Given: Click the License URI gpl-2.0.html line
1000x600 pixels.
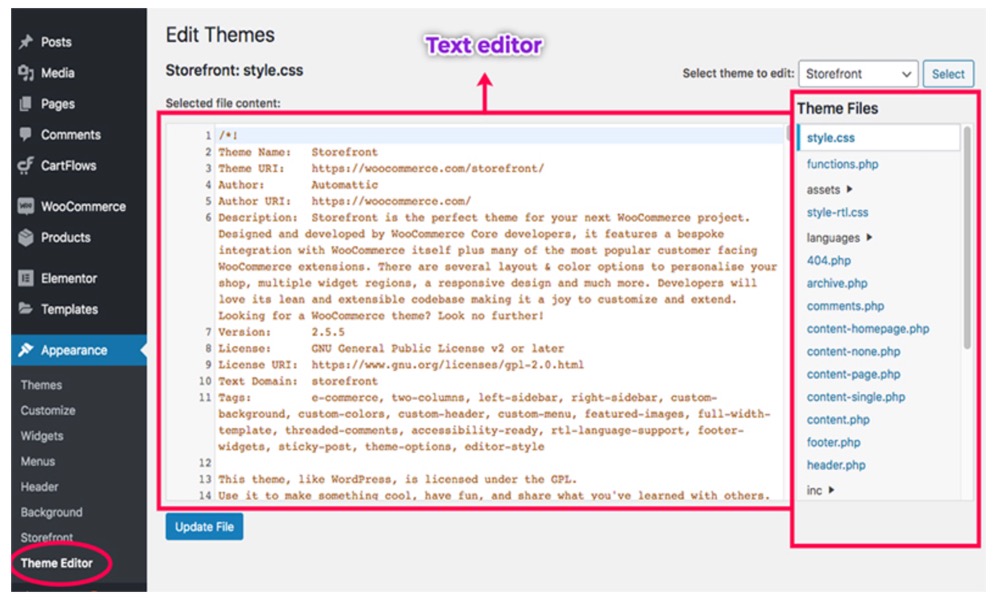Looking at the screenshot, I should click(401, 365).
